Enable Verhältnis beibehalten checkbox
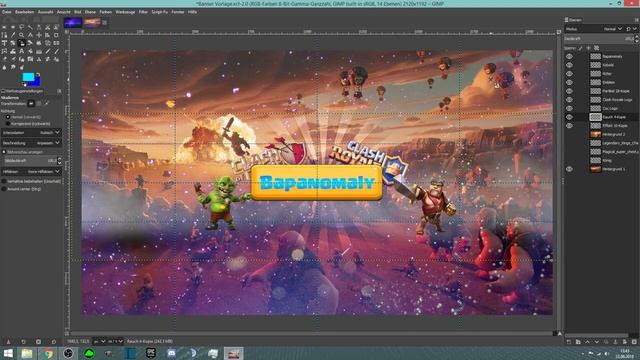 point(4,181)
